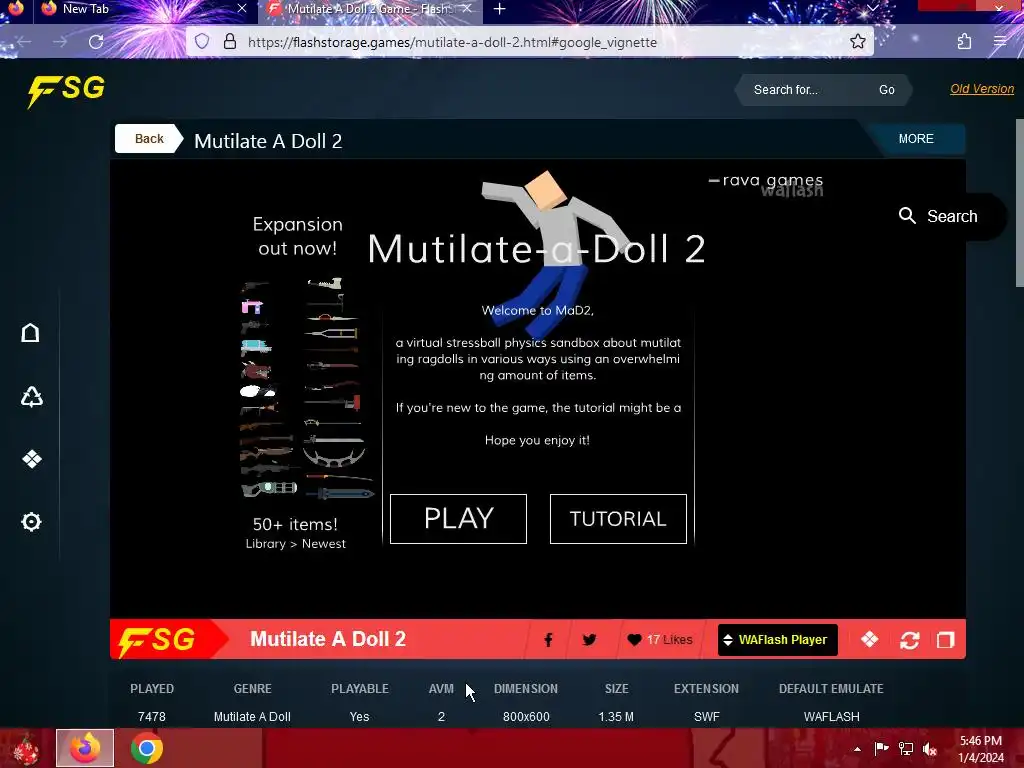The width and height of the screenshot is (1024, 768).
Task: Expand the MORE panel
Action: (916, 139)
